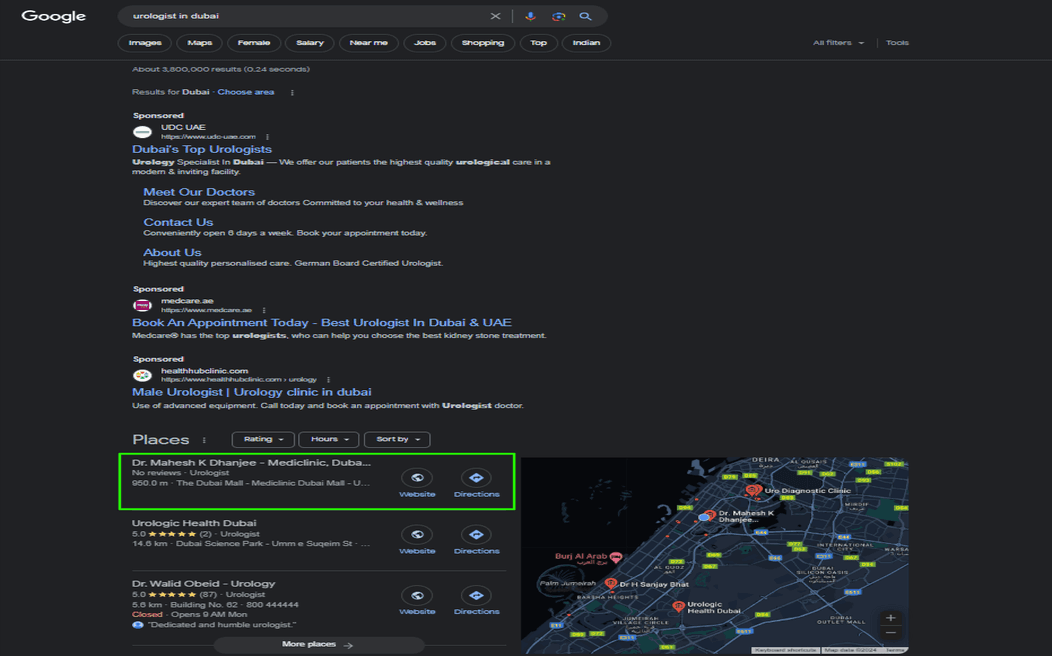Open the healthhubclinic ad options menu
This screenshot has width=1052, height=656.
pos(328,380)
